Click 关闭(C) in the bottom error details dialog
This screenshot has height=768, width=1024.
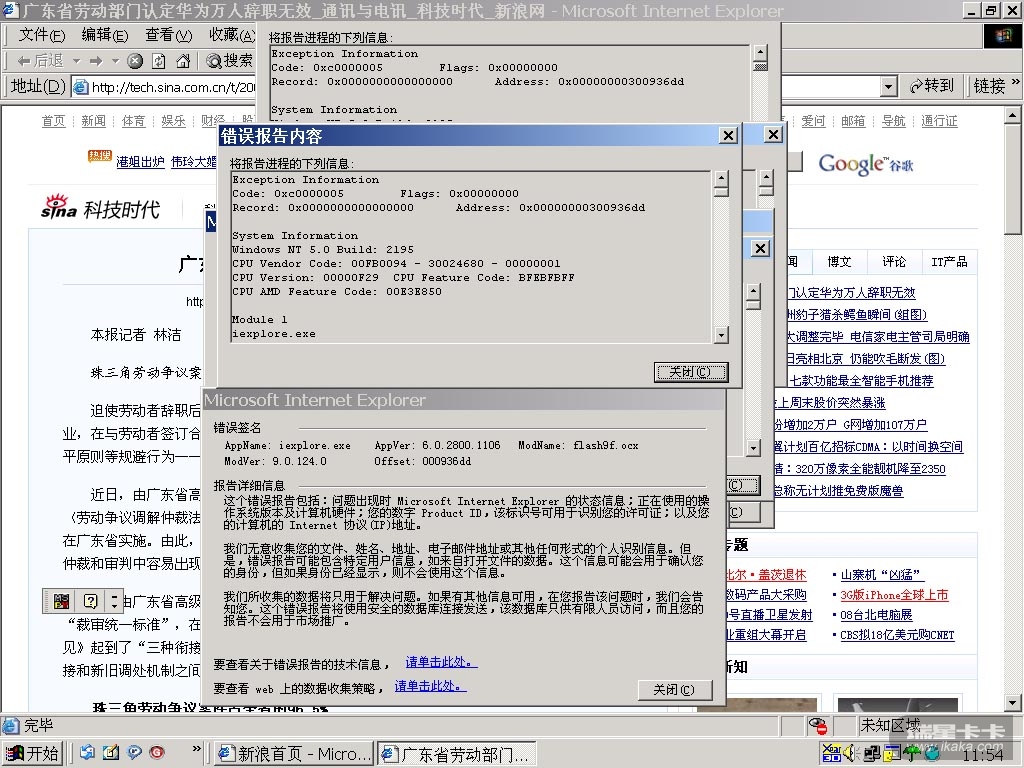pyautogui.click(x=675, y=690)
